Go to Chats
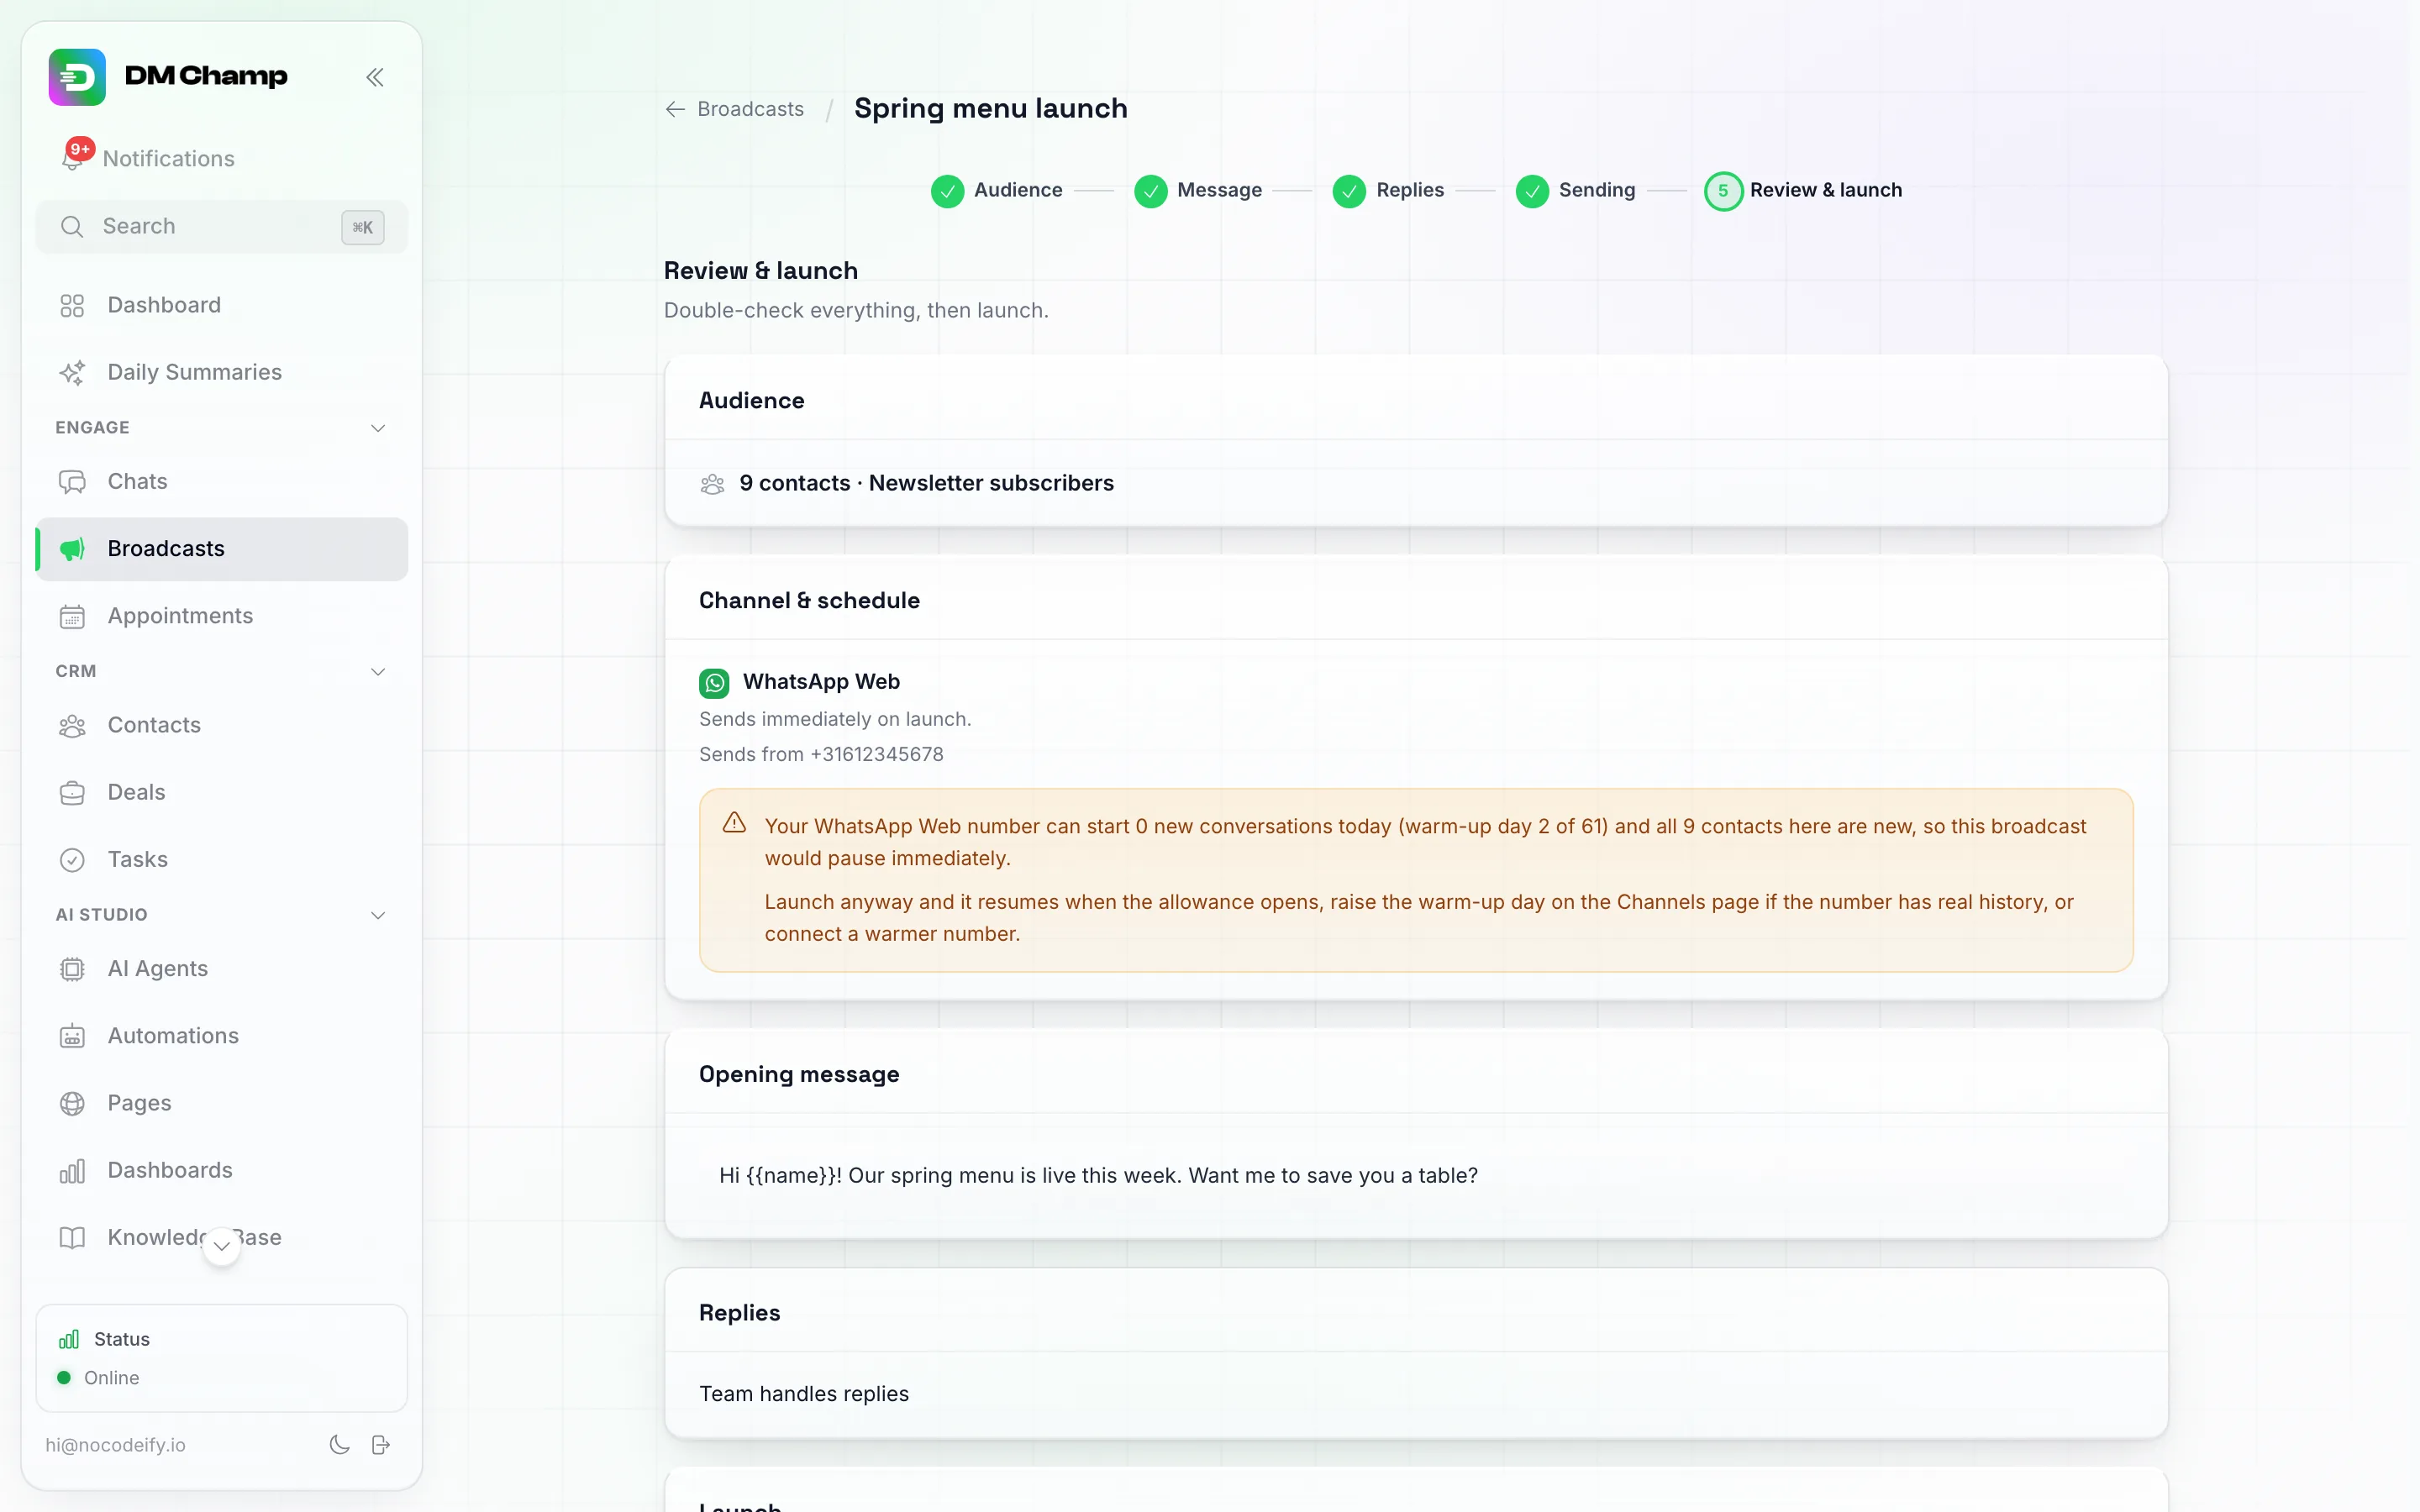 pyautogui.click(x=222, y=482)
